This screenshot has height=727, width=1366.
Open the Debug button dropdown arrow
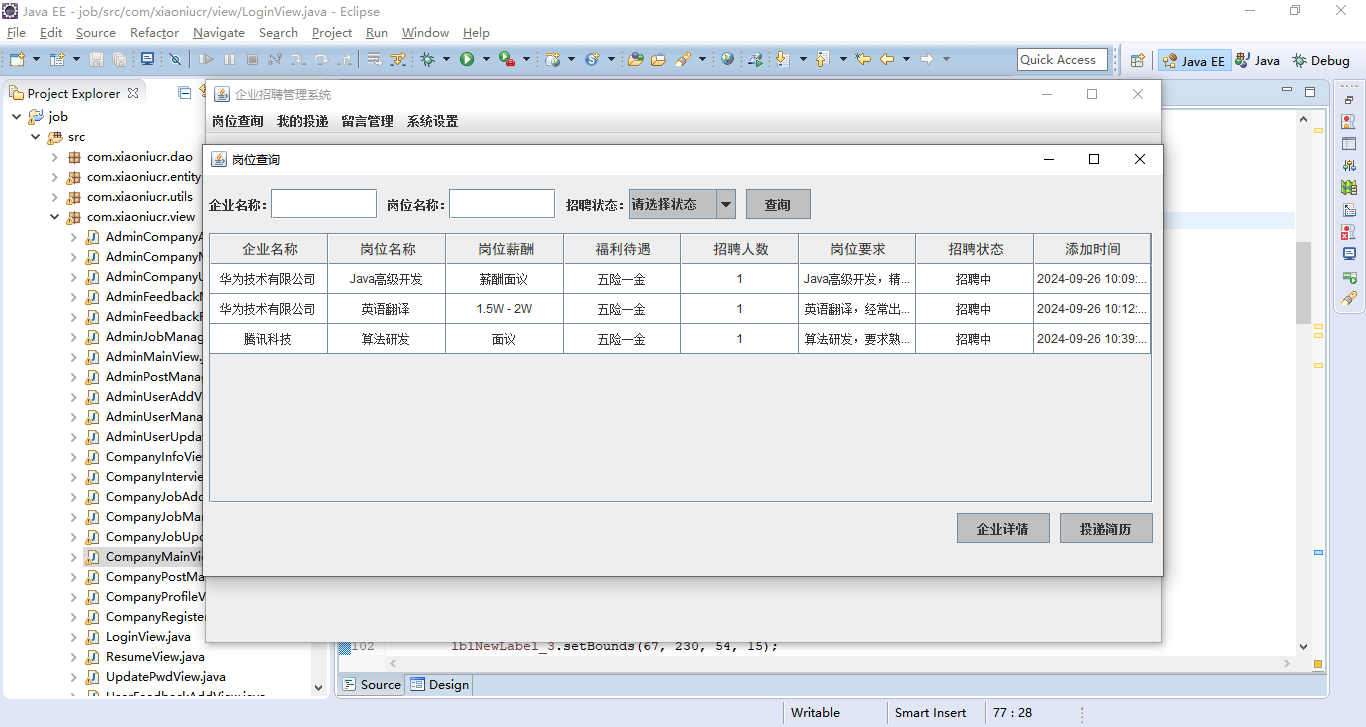(x=446, y=59)
